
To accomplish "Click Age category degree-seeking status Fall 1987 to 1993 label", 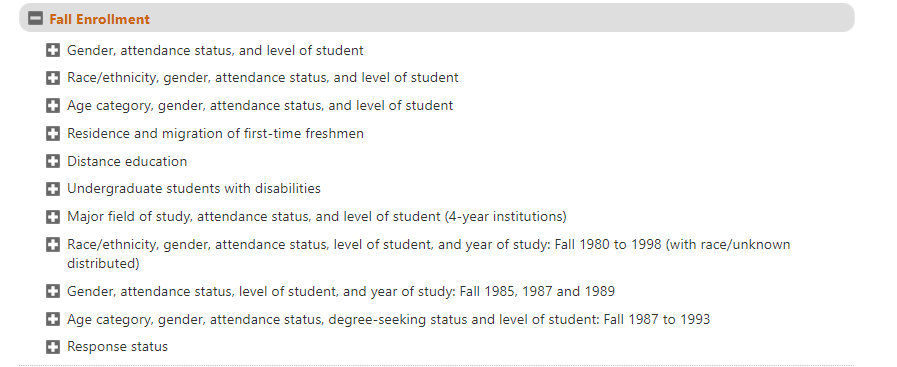I will coord(388,319).
